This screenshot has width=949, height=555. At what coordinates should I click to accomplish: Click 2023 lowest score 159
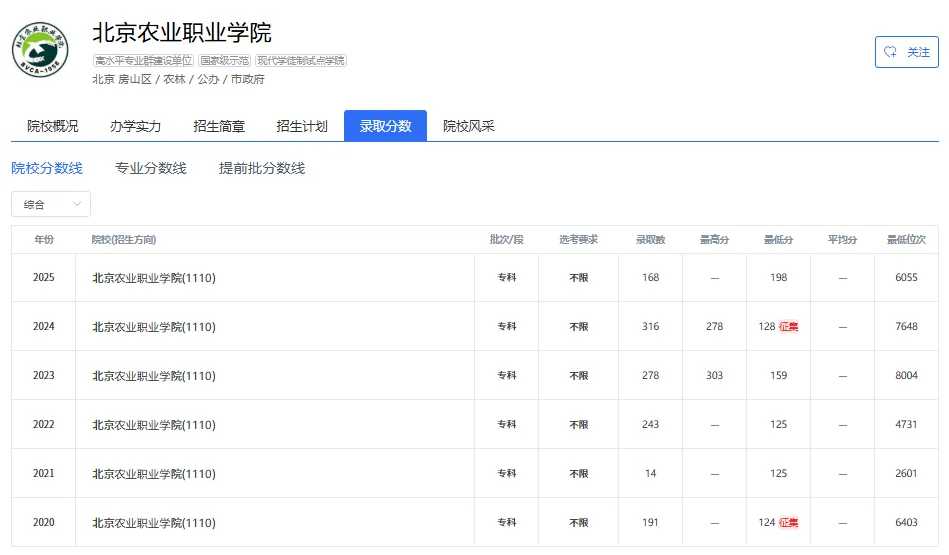click(x=778, y=375)
